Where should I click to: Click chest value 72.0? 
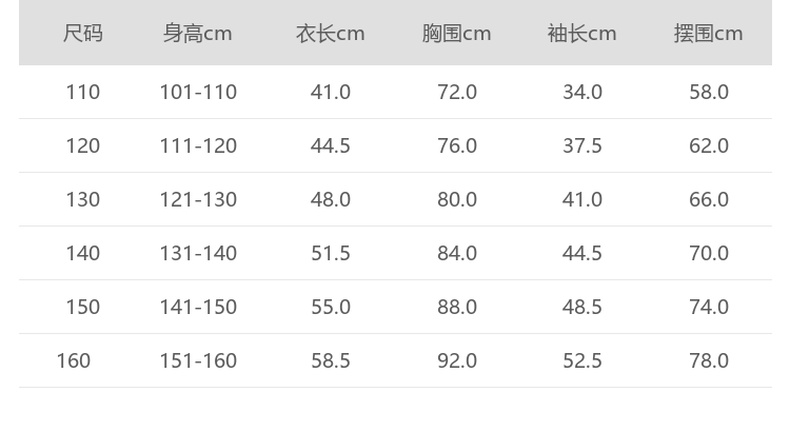(x=457, y=92)
